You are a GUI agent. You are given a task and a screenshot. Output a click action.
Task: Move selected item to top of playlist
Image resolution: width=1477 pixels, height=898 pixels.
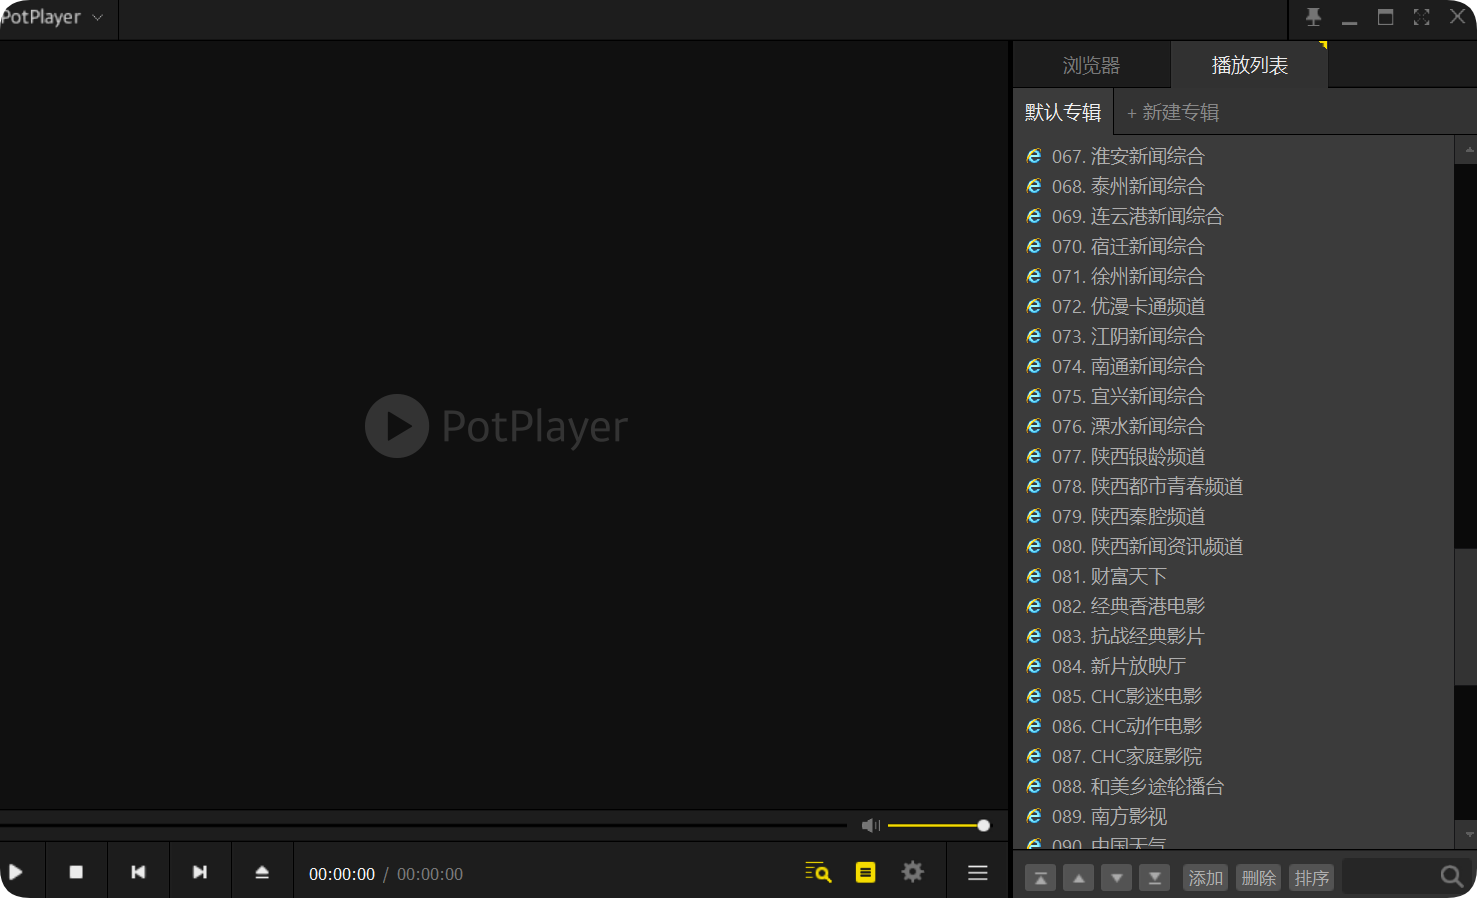1040,878
